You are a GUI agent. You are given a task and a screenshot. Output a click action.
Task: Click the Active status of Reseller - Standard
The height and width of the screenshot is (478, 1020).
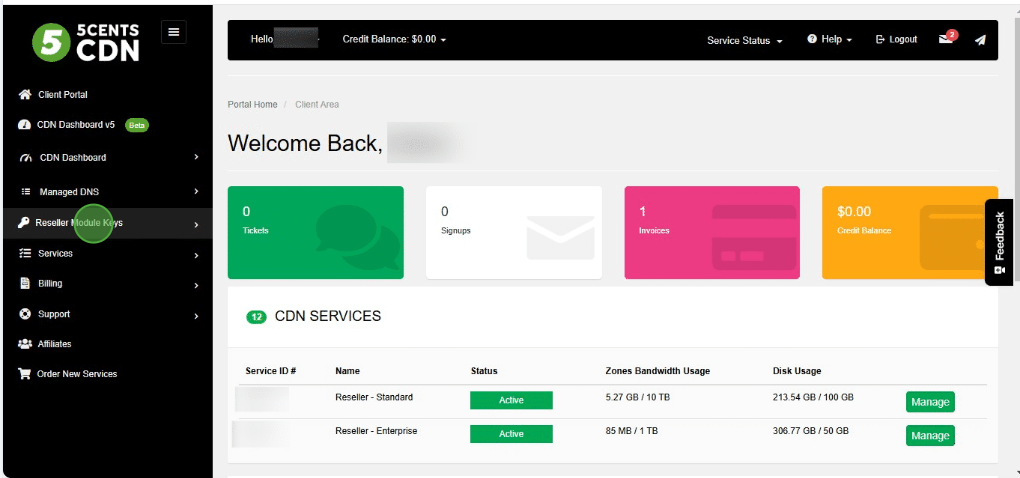(511, 400)
